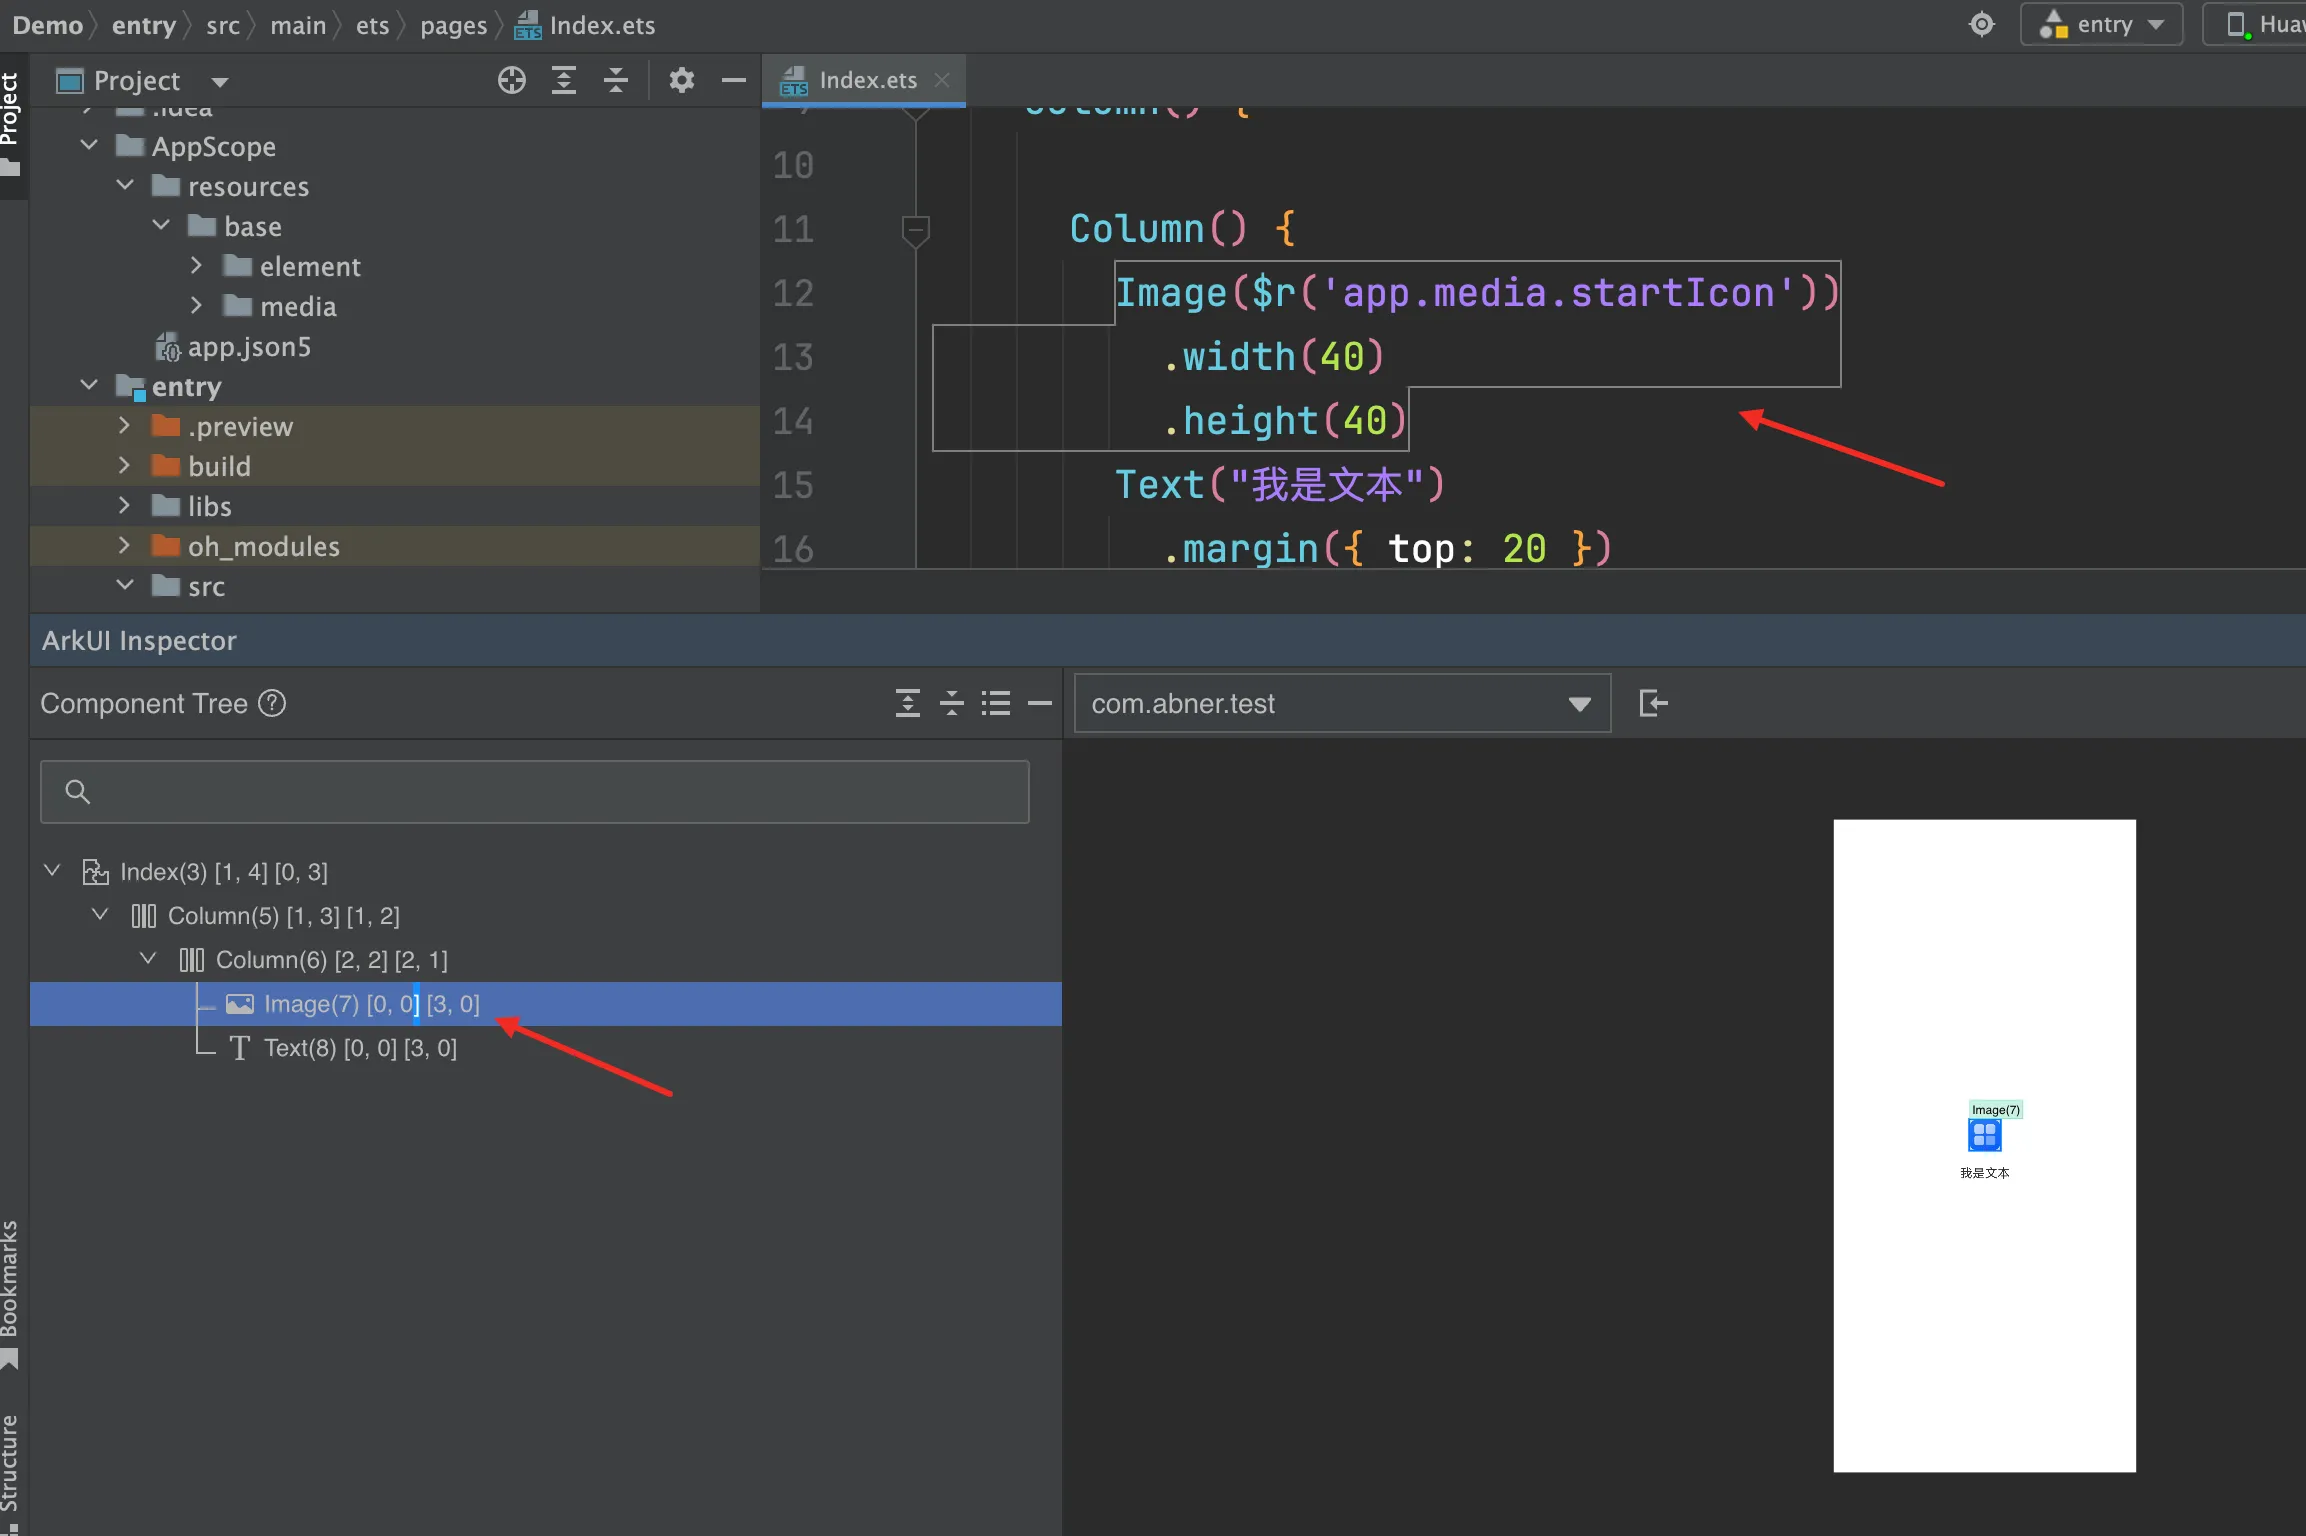Click the Component Tree list view icon
The width and height of the screenshot is (2306, 1536).
point(995,703)
